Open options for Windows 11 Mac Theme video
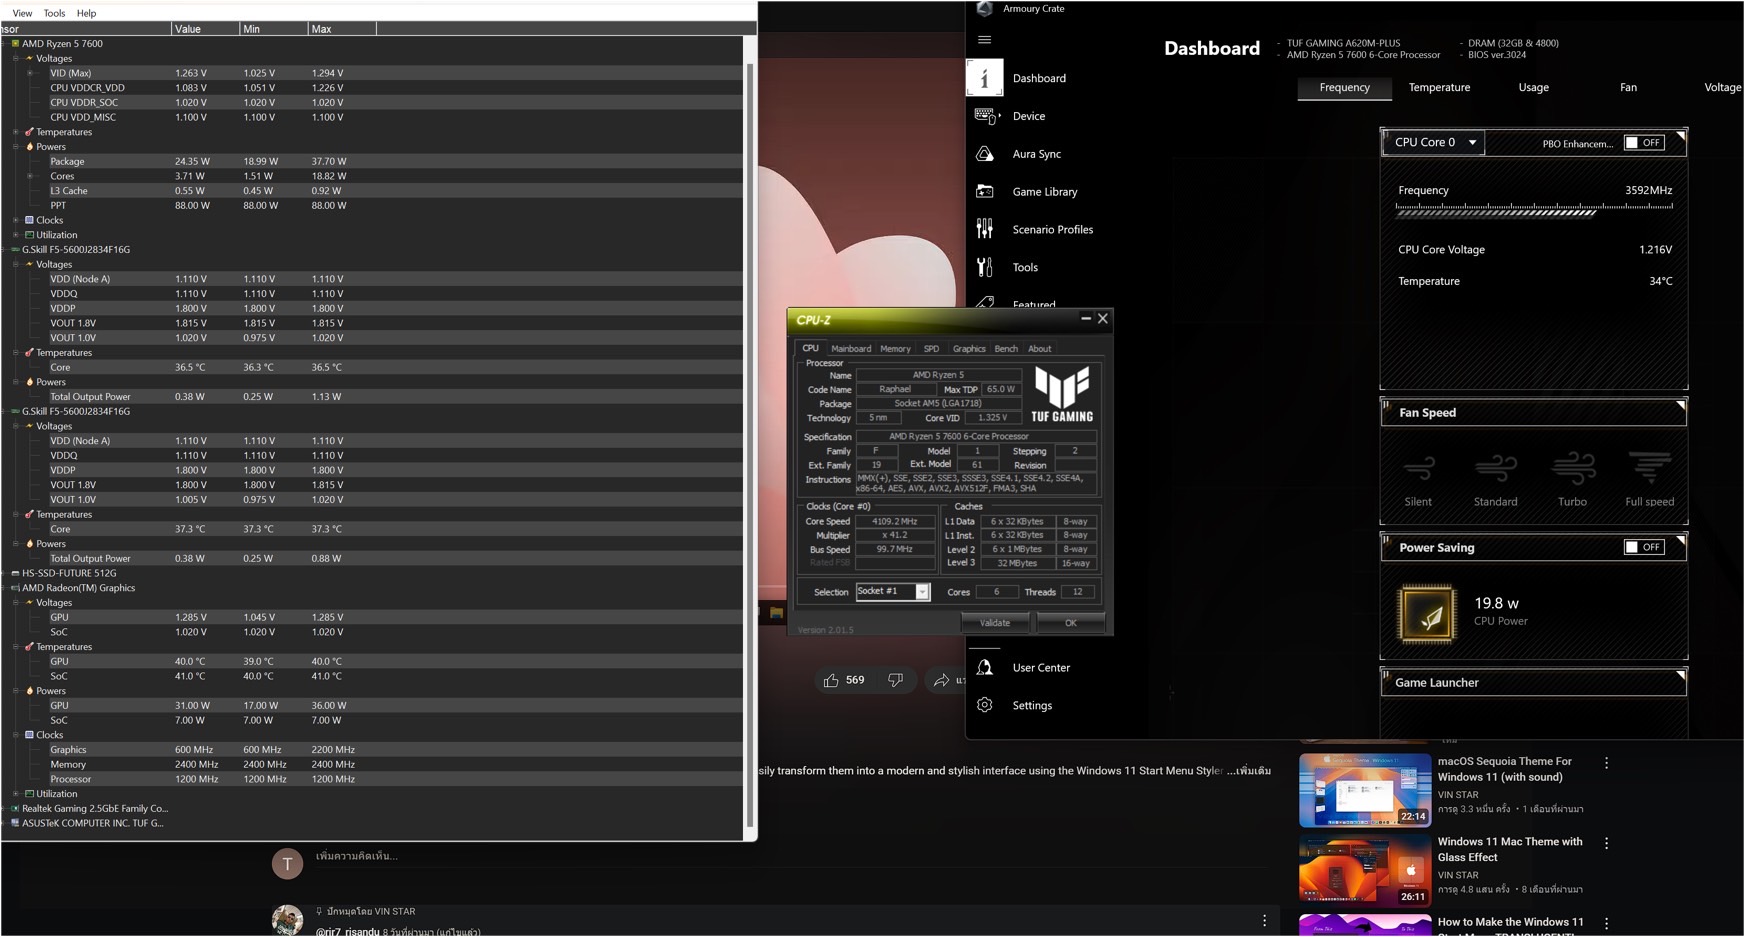Image resolution: width=1745 pixels, height=937 pixels. [x=1607, y=843]
